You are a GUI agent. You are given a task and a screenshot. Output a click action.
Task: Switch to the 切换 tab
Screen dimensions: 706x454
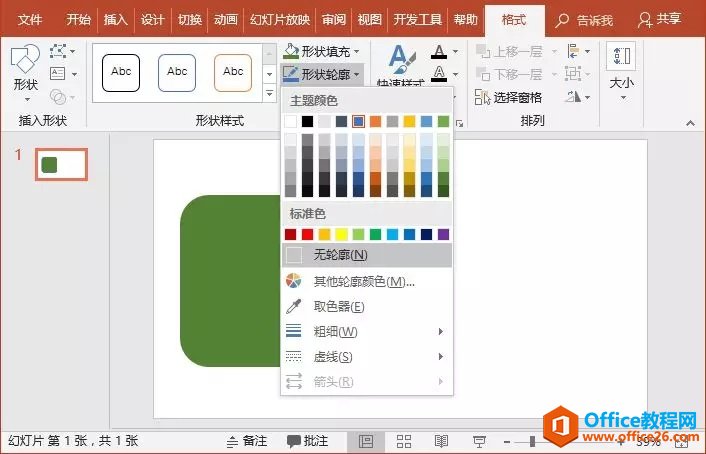pos(190,20)
